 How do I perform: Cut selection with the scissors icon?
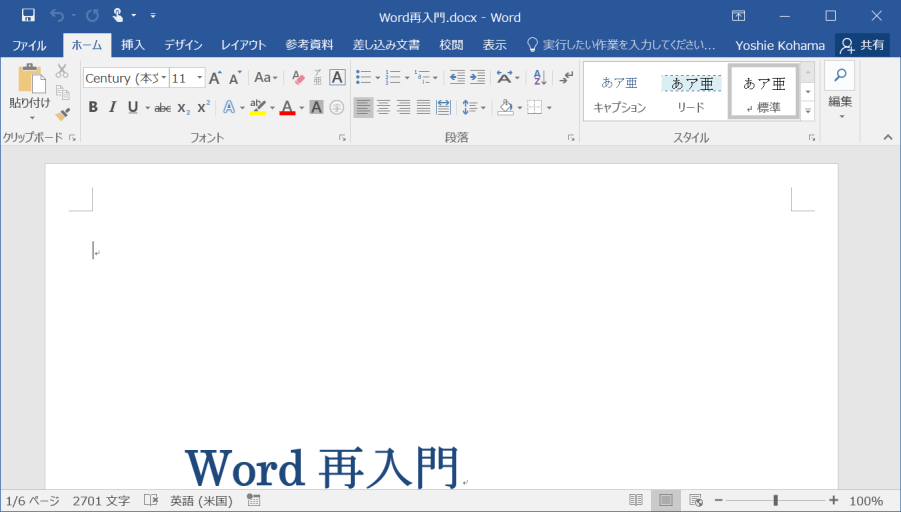tap(62, 71)
